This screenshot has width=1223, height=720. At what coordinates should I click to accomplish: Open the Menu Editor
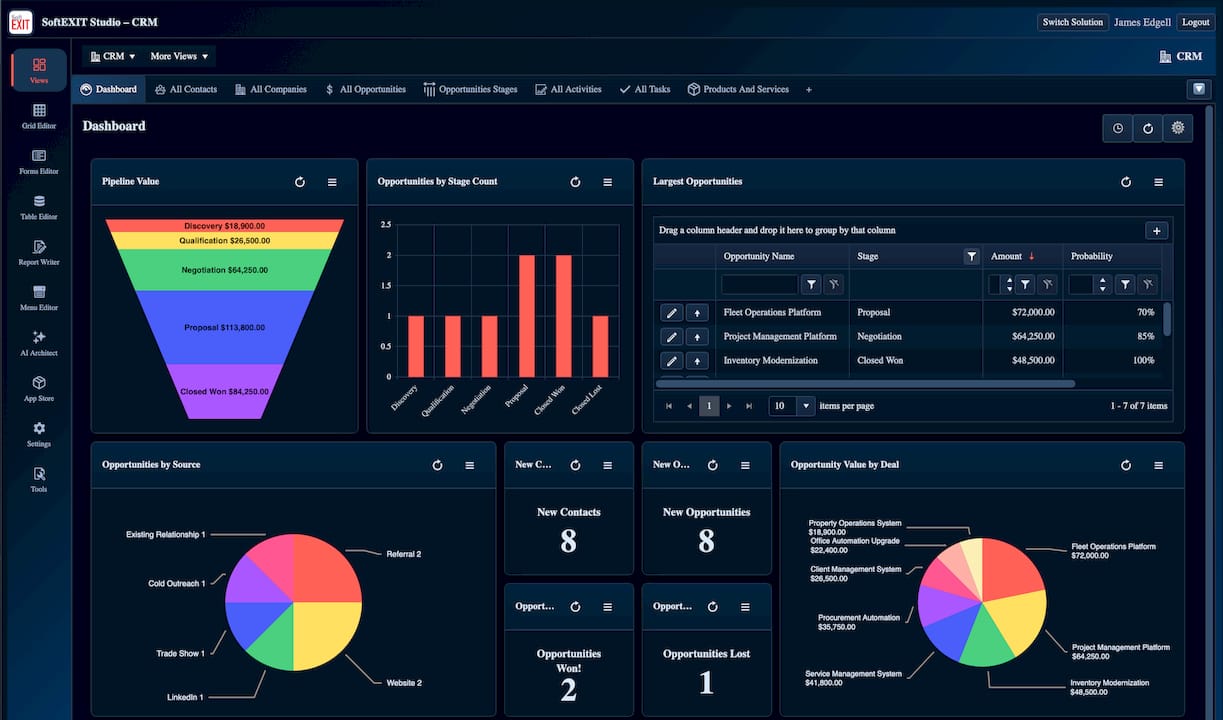tap(39, 299)
